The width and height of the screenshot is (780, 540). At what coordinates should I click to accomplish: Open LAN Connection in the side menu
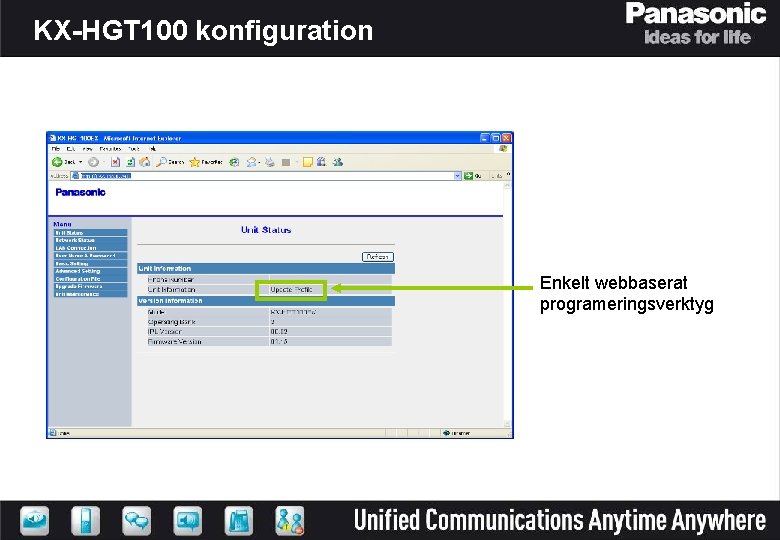click(91, 248)
